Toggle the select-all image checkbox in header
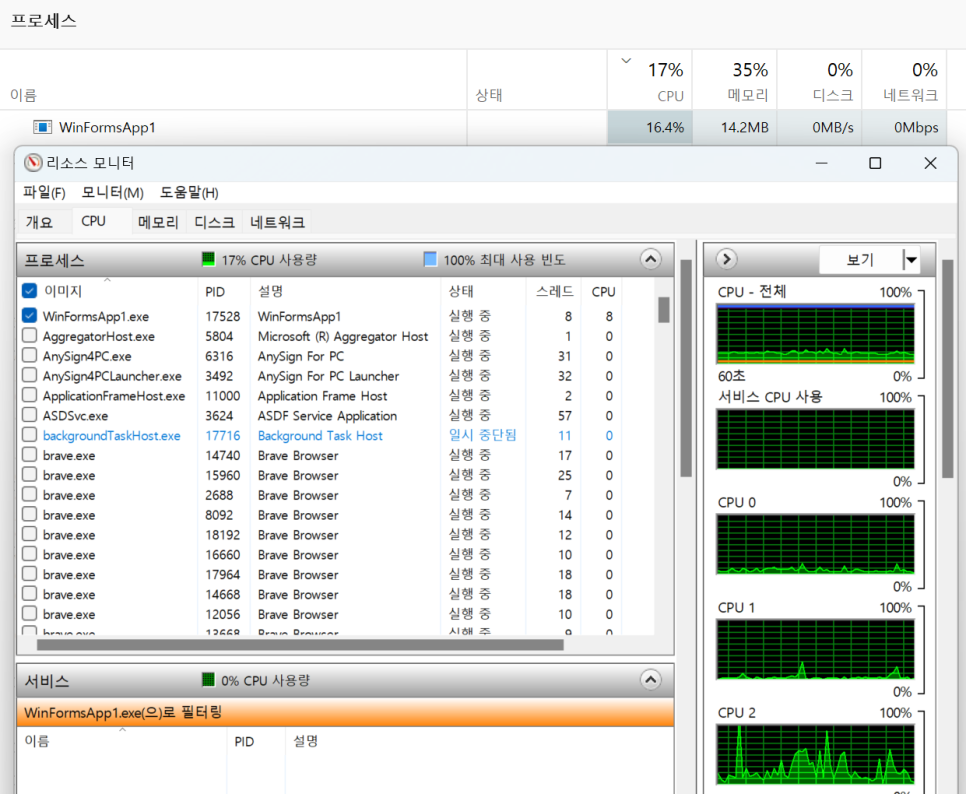 point(29,291)
